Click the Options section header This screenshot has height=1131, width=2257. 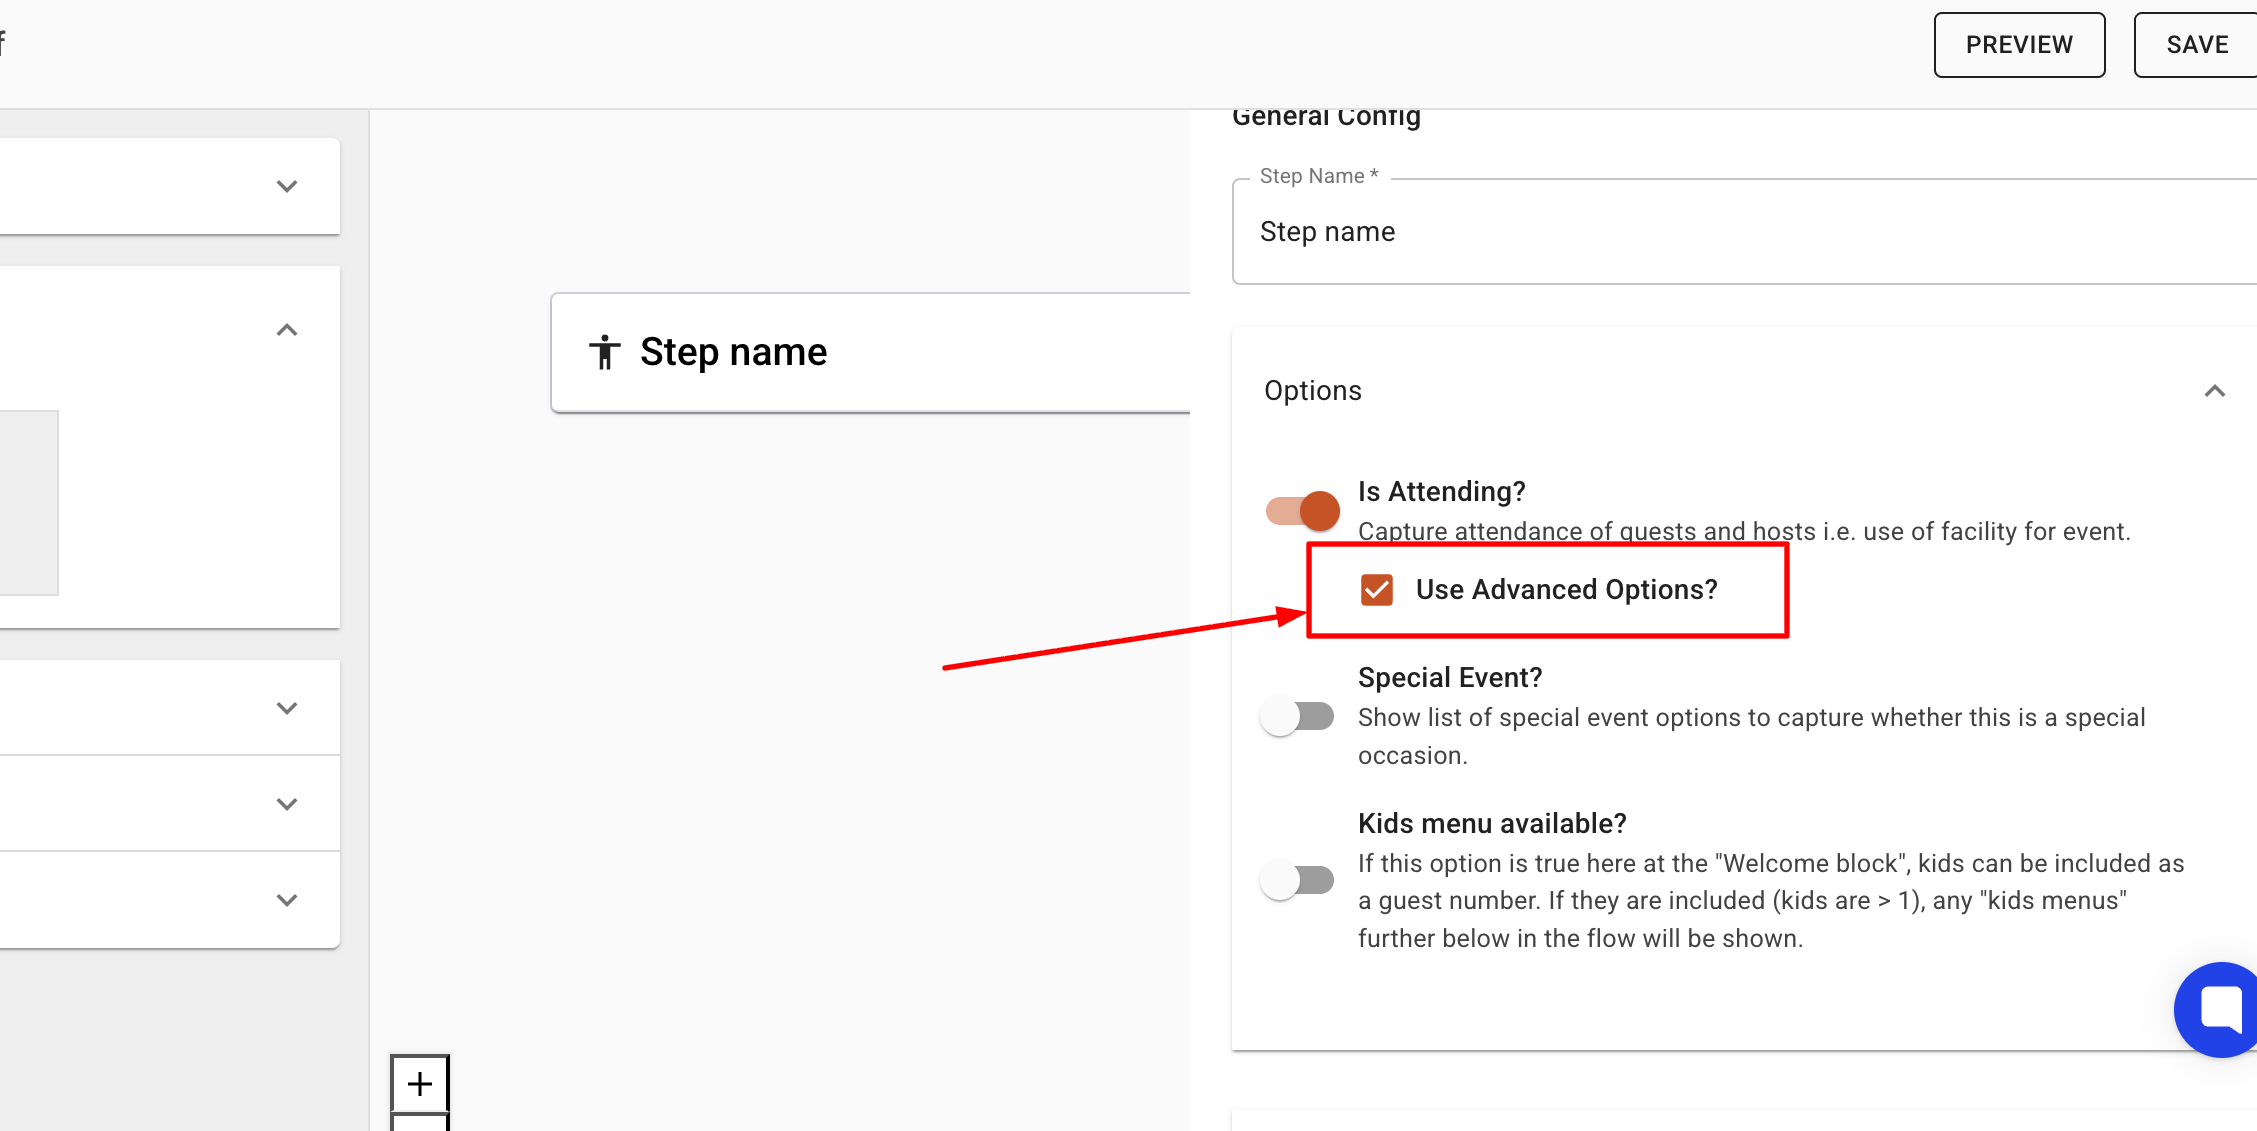click(x=1312, y=391)
